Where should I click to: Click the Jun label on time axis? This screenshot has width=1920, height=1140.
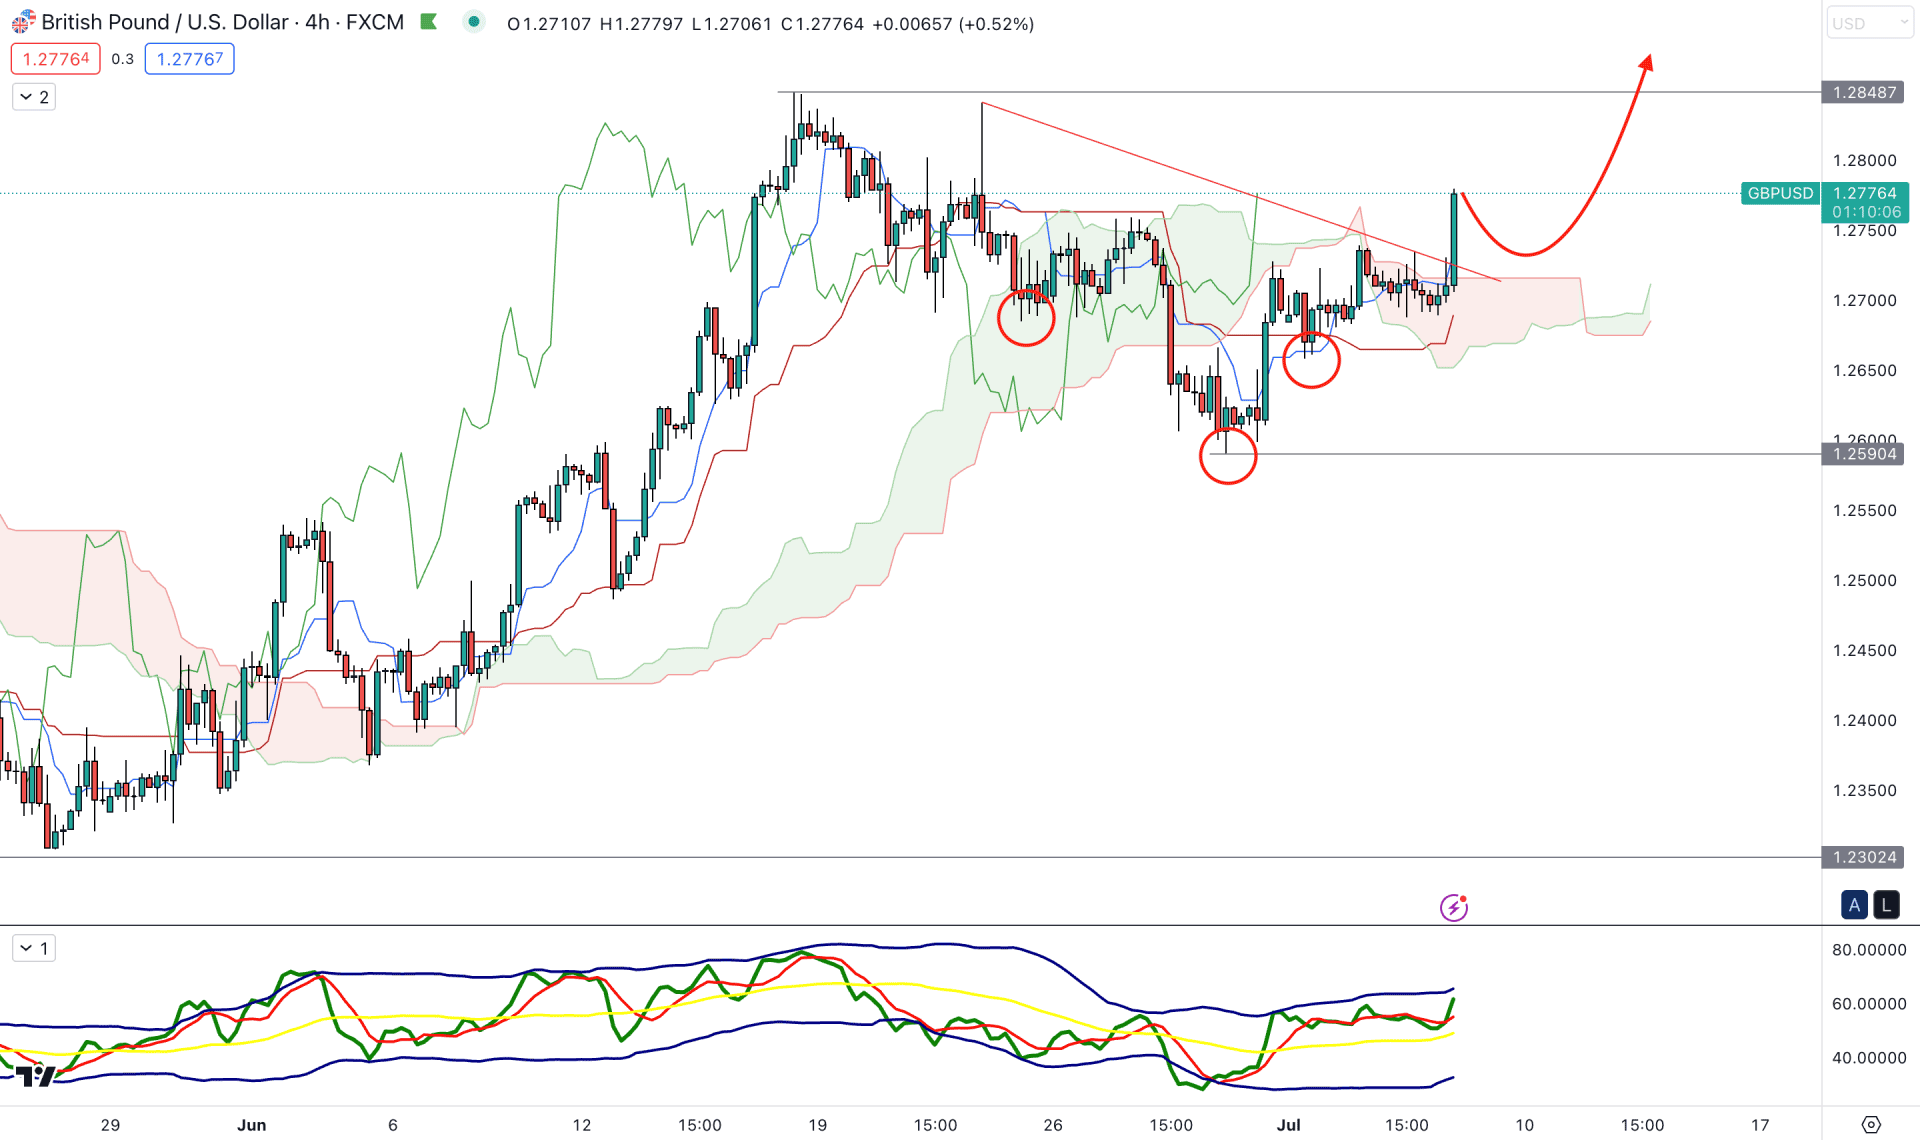(251, 1125)
